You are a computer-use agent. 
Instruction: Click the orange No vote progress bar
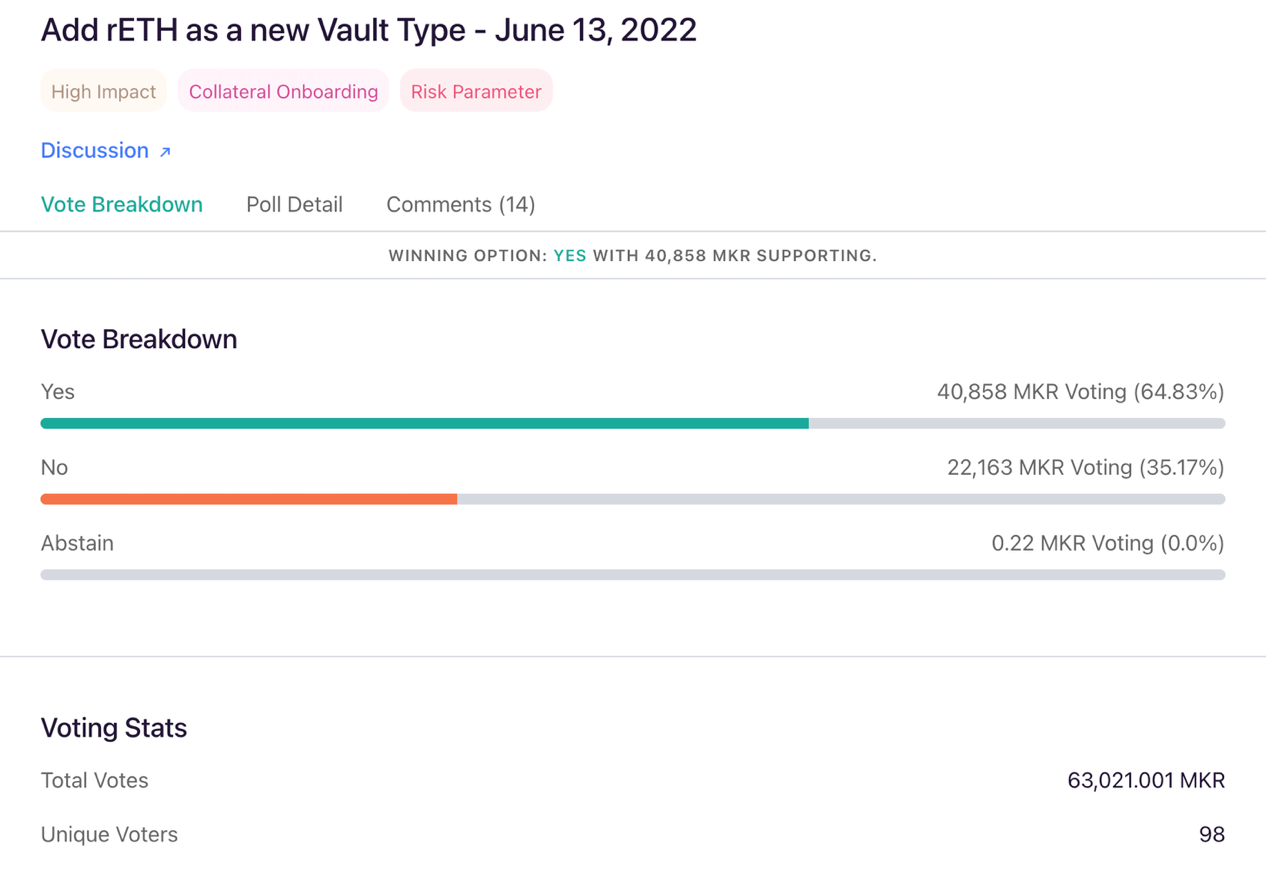248,499
